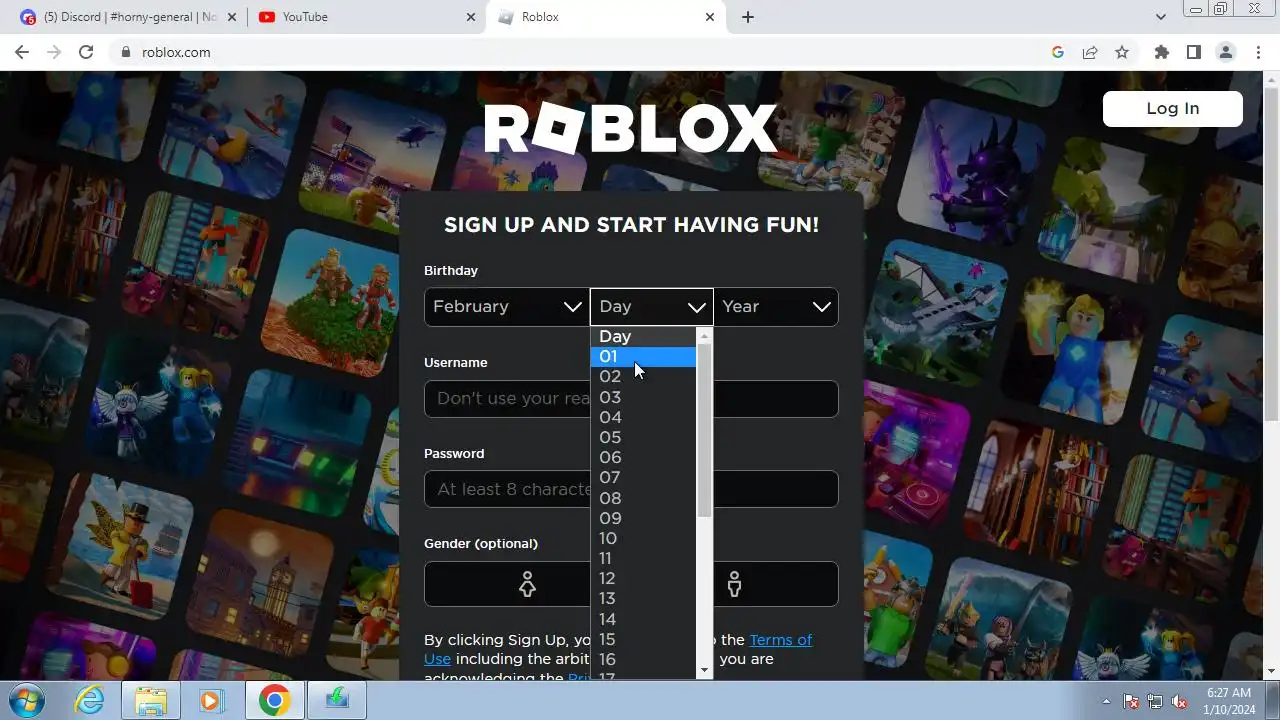
Task: Click day list scrollbar up arrow
Action: point(704,336)
